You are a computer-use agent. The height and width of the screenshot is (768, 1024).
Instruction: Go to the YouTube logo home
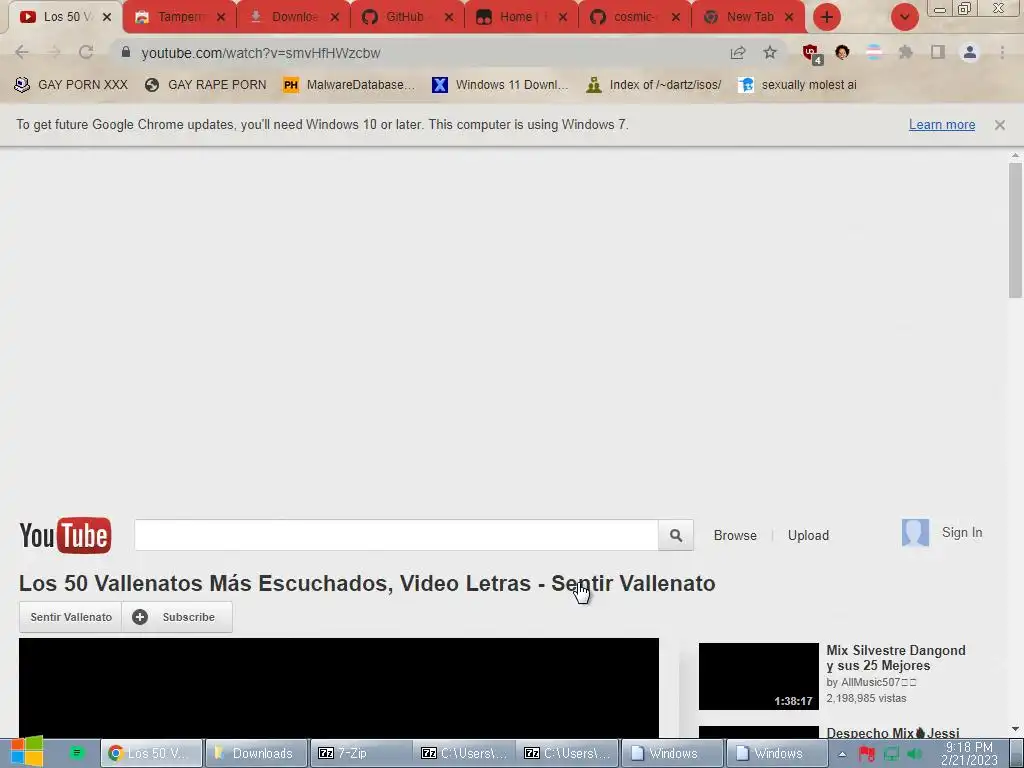pos(65,536)
